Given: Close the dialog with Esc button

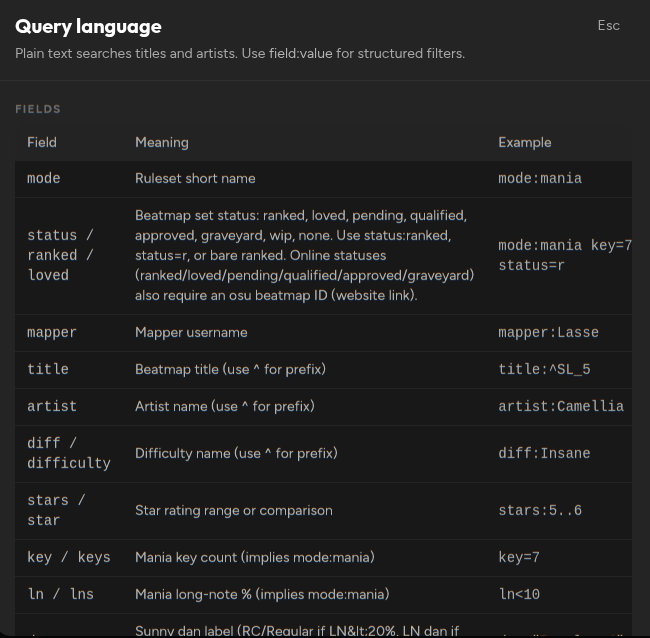Looking at the screenshot, I should click(x=609, y=26).
